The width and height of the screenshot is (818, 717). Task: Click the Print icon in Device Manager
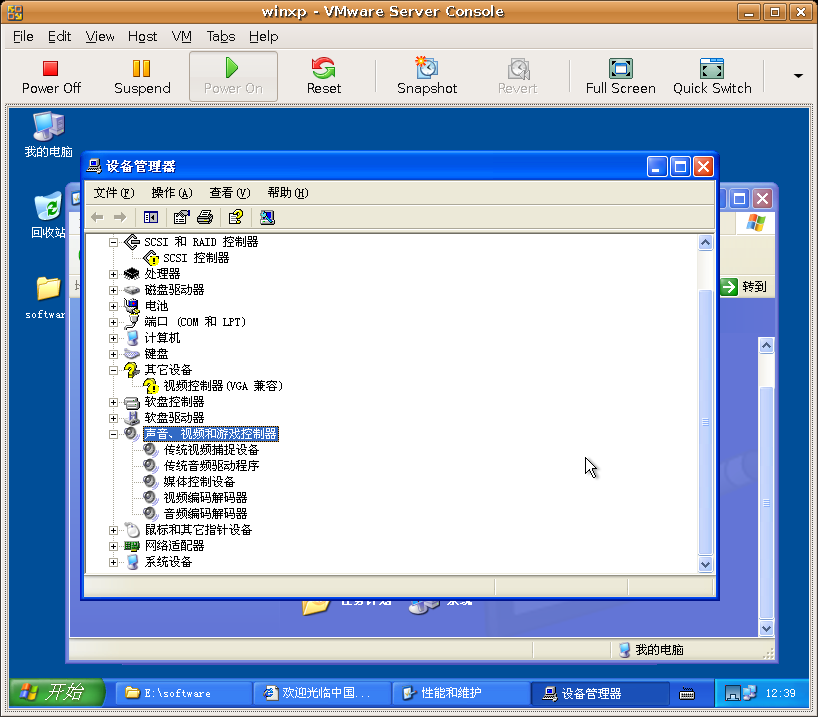(205, 217)
